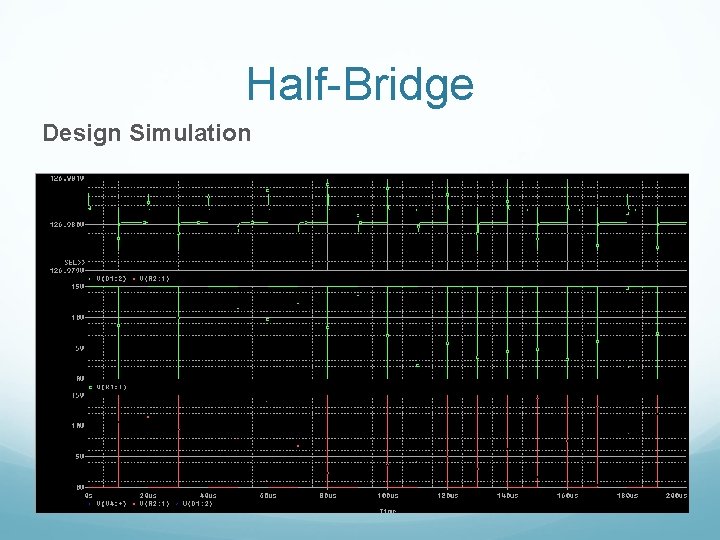Click the '200us' time axis label

tap(676, 495)
